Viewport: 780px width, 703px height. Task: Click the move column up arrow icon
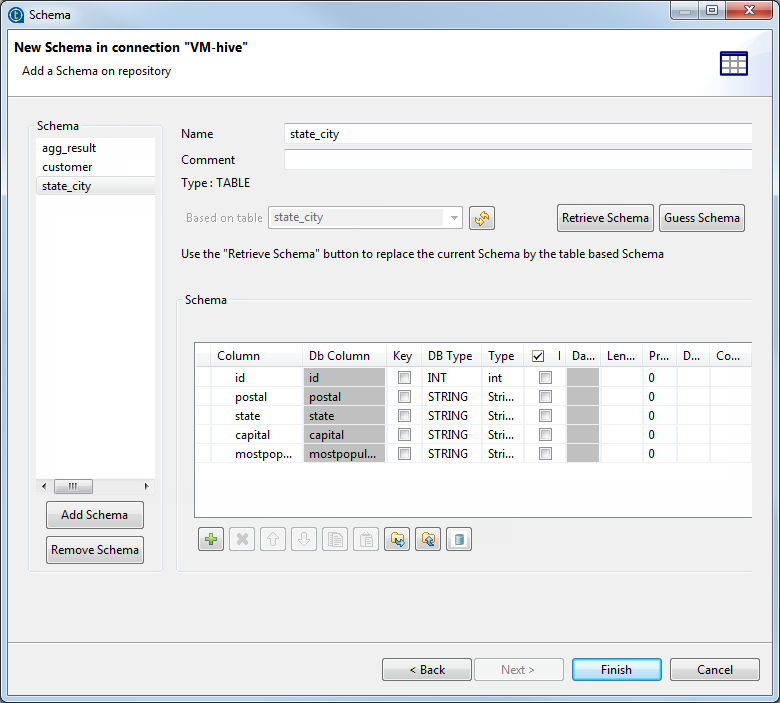(273, 540)
